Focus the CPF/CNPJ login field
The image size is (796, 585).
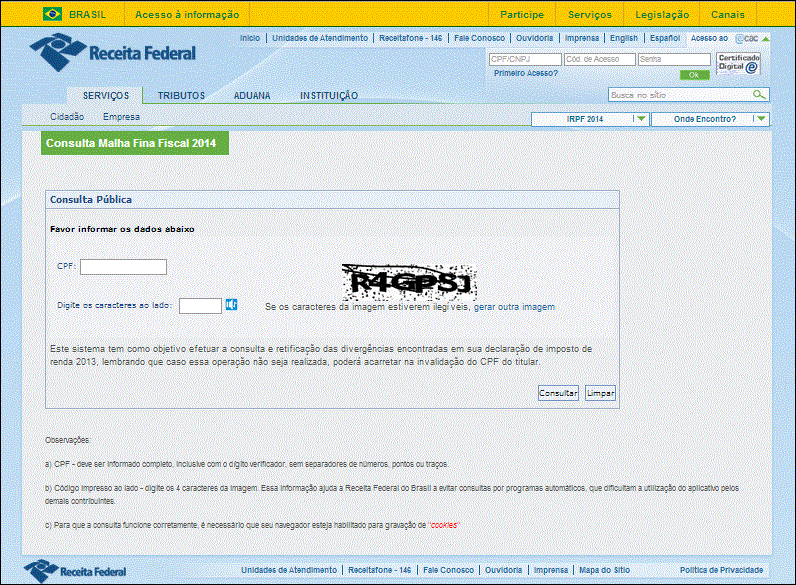(x=525, y=59)
